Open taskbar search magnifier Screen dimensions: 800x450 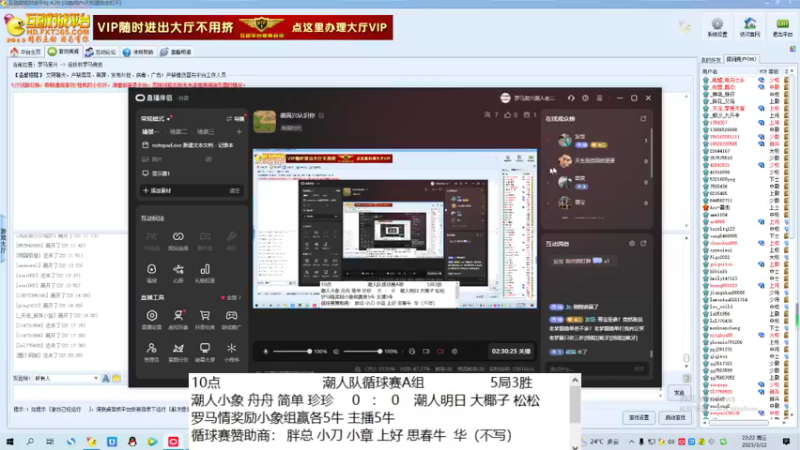30,441
